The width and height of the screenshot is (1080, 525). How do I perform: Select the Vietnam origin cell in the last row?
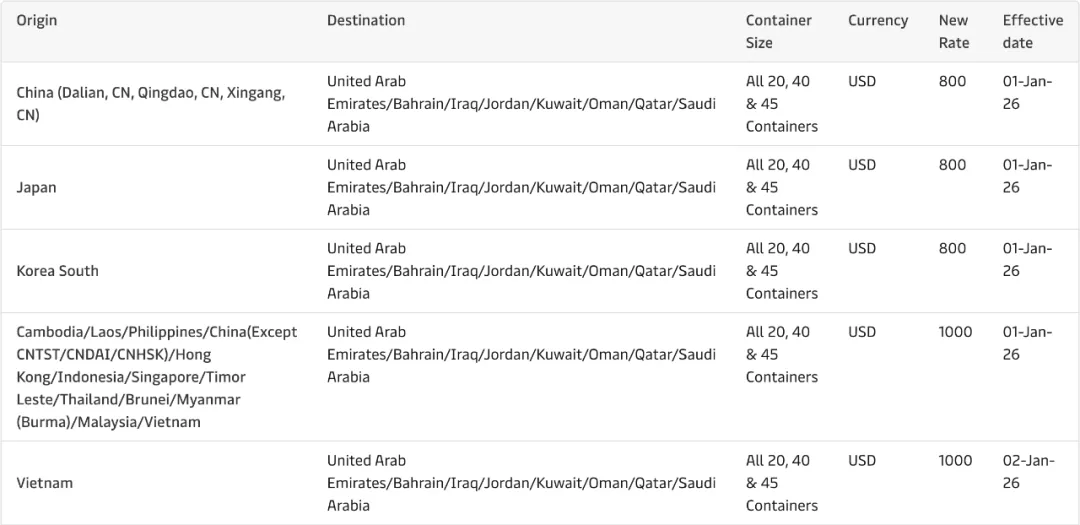pyautogui.click(x=45, y=483)
